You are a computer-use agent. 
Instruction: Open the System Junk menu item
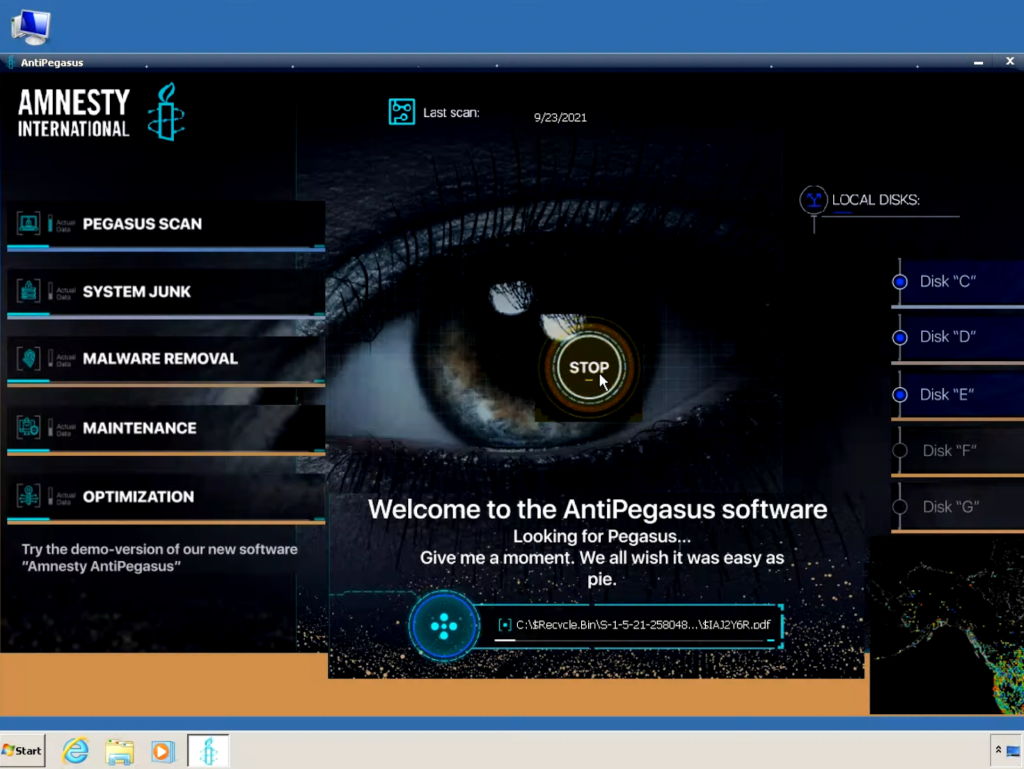137,292
